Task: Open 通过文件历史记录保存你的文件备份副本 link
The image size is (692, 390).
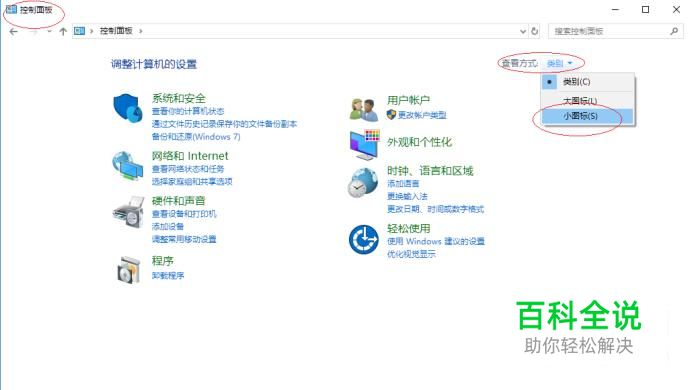Action: click(224, 124)
